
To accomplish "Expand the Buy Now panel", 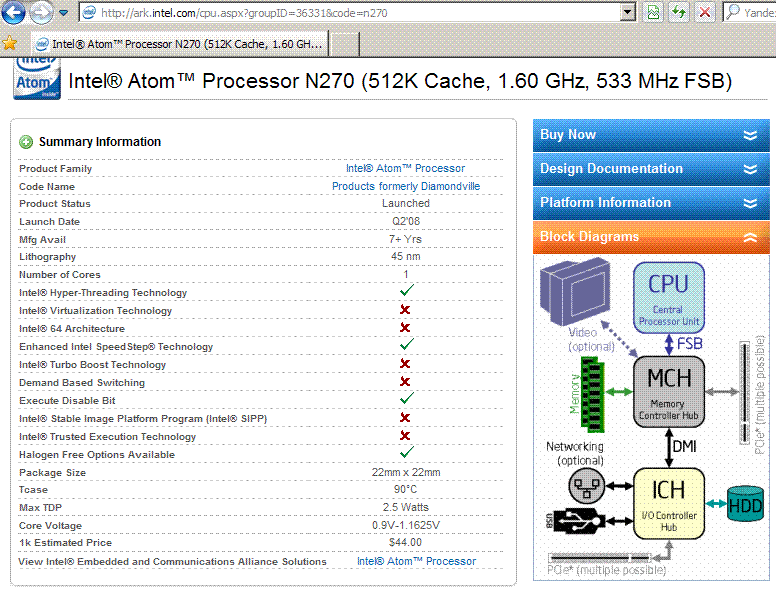I will pyautogui.click(x=651, y=135).
